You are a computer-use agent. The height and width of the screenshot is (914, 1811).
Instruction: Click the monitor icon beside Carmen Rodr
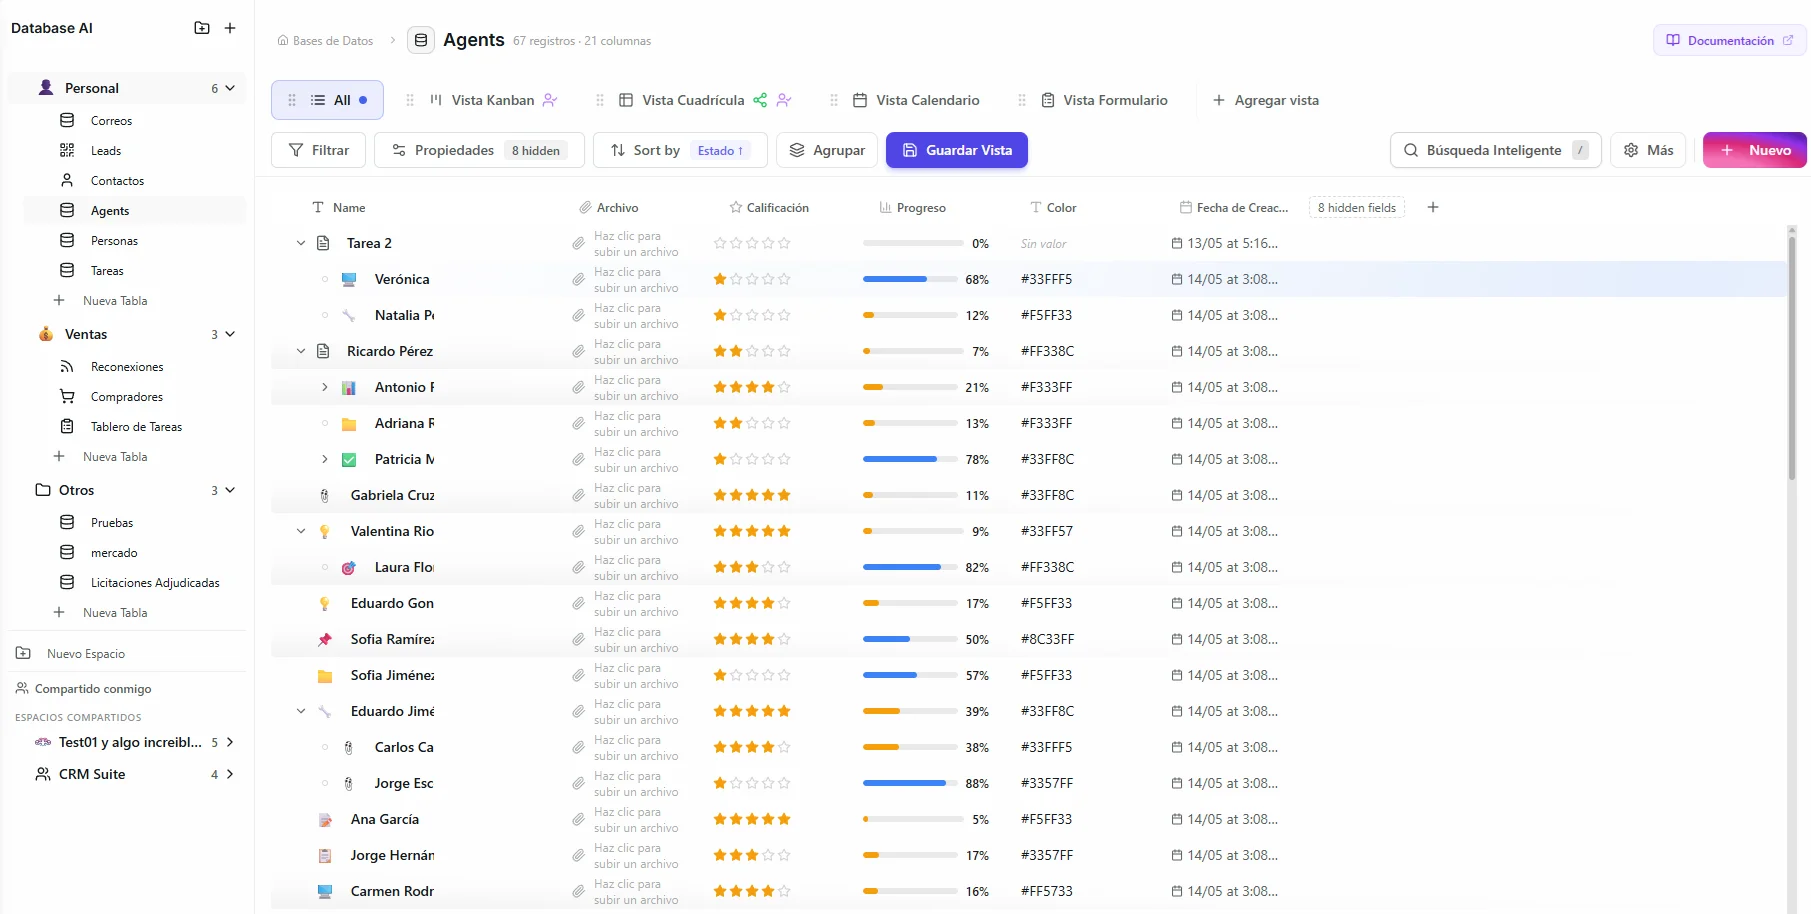[x=325, y=891]
